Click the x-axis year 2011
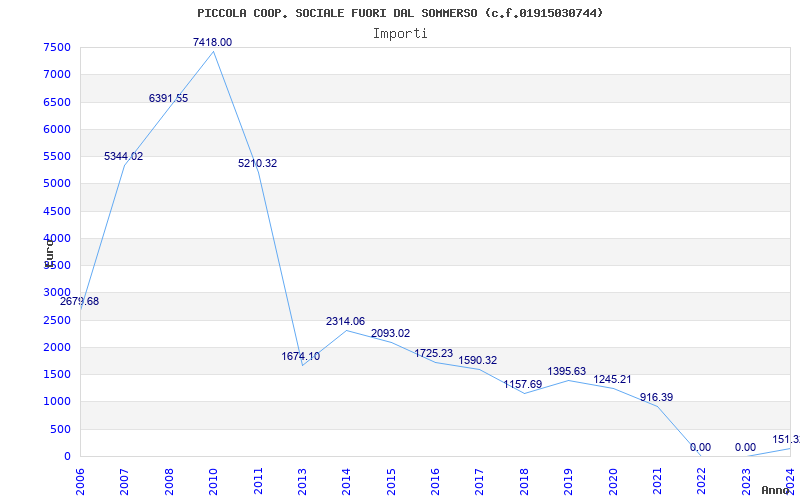 [258, 481]
